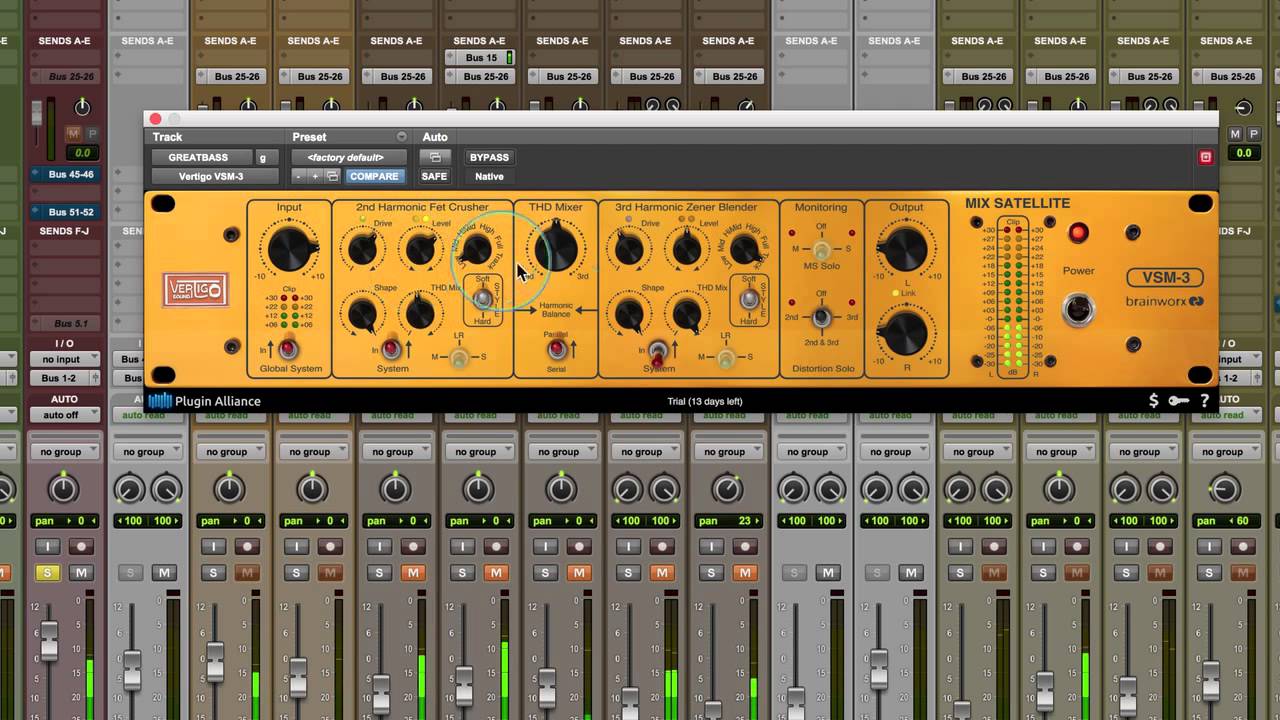The image size is (1280, 720).
Task: Toggle the VSM-3 Power switch
Action: pos(1078,309)
